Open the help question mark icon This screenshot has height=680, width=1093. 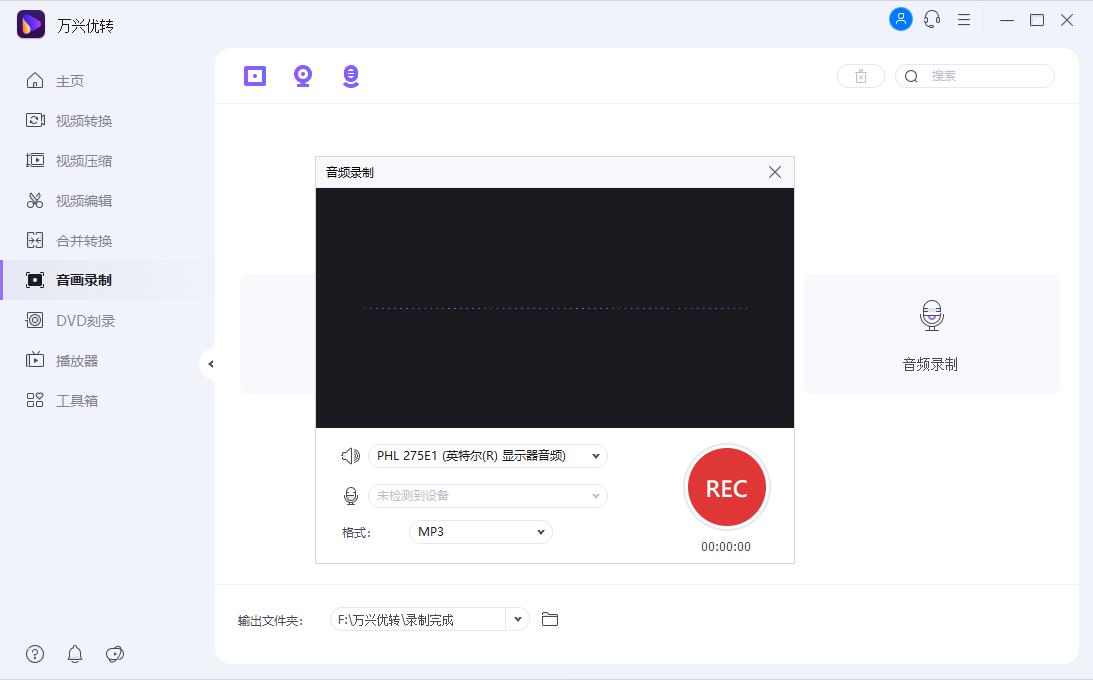(35, 654)
